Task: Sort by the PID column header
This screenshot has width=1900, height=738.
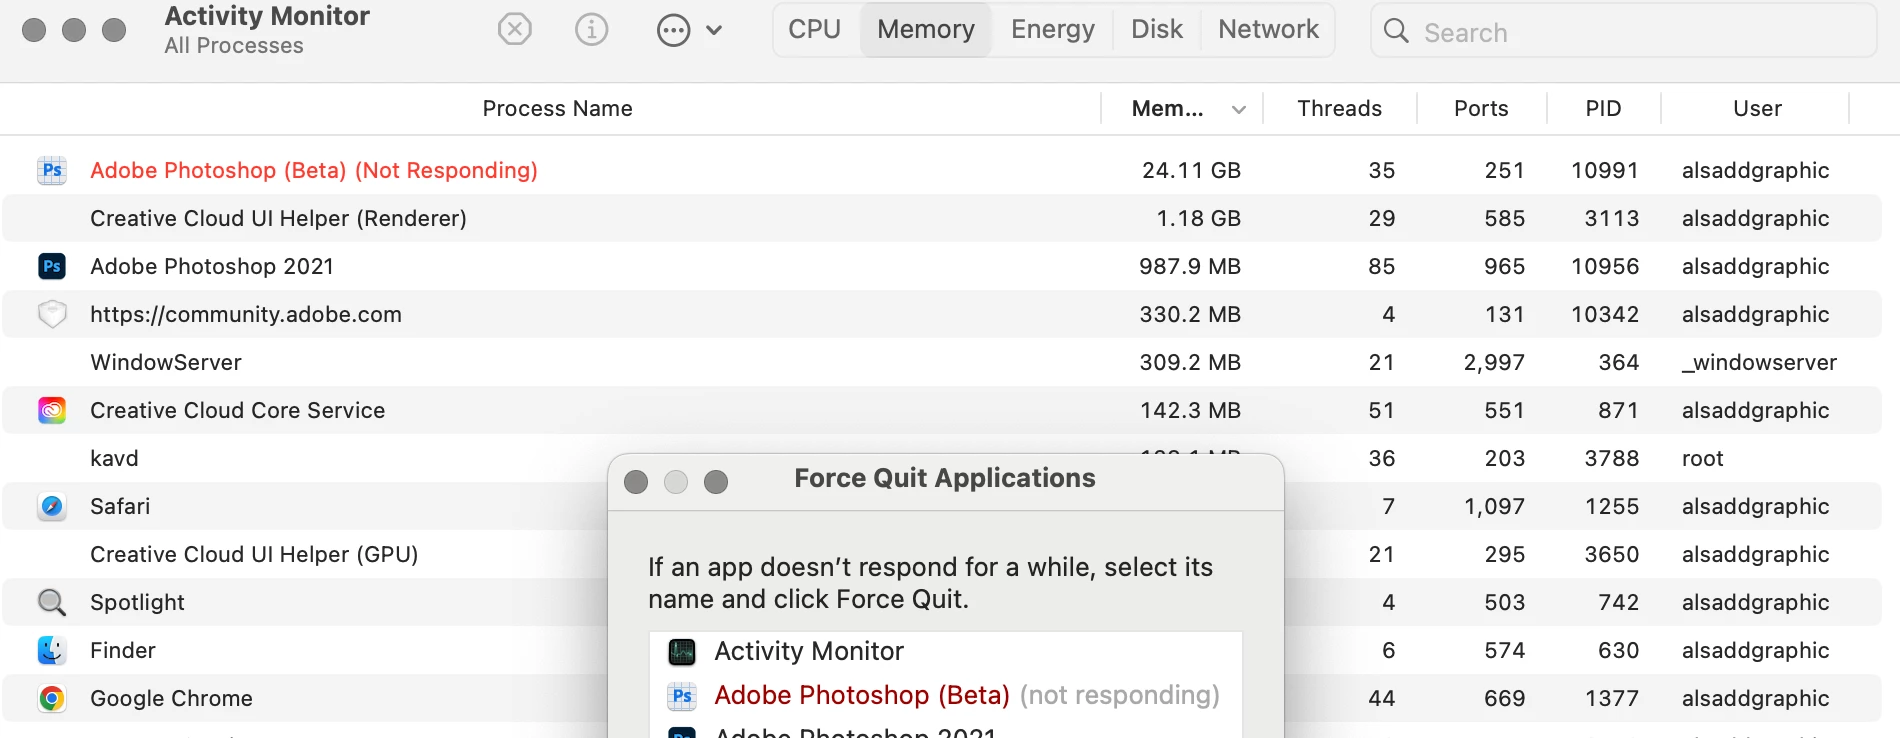Action: 1603,109
